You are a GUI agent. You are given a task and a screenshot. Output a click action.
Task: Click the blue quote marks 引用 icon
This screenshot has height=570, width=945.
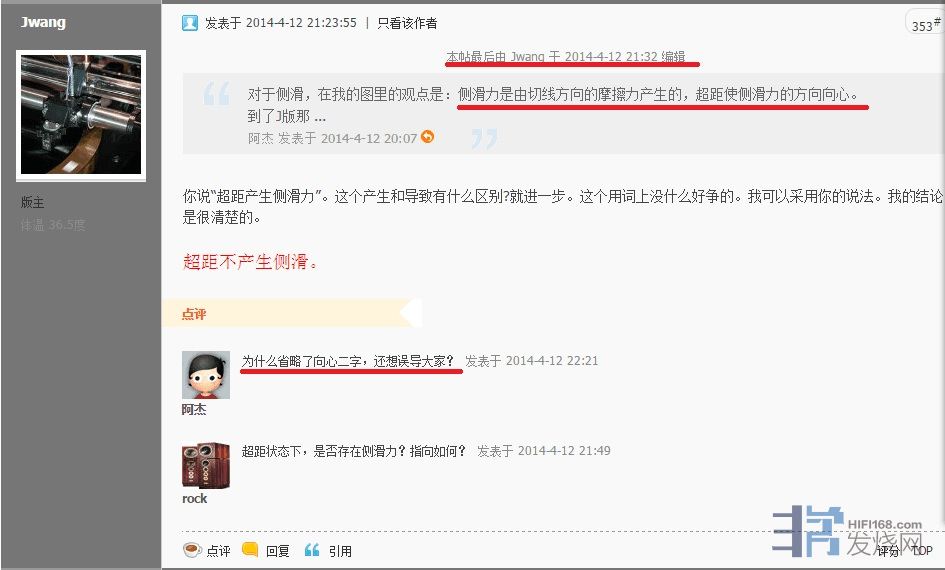coord(312,550)
